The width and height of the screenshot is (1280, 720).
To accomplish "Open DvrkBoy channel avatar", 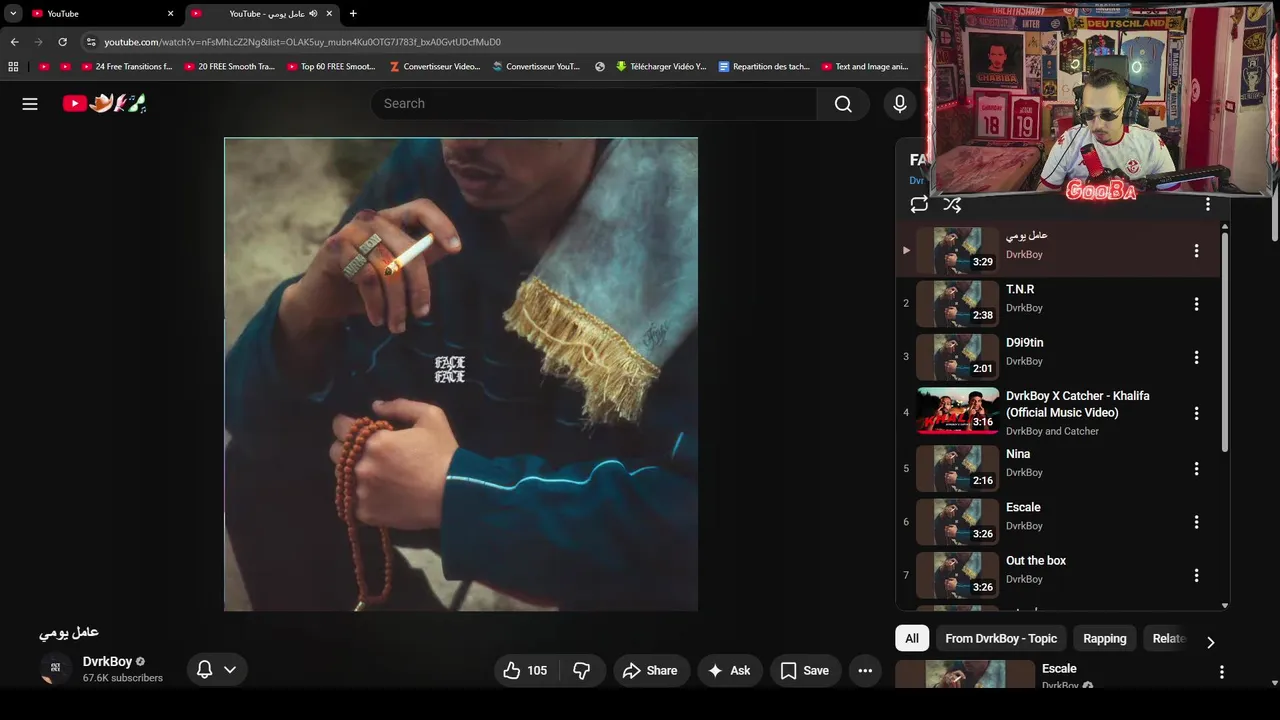I will click(x=56, y=669).
